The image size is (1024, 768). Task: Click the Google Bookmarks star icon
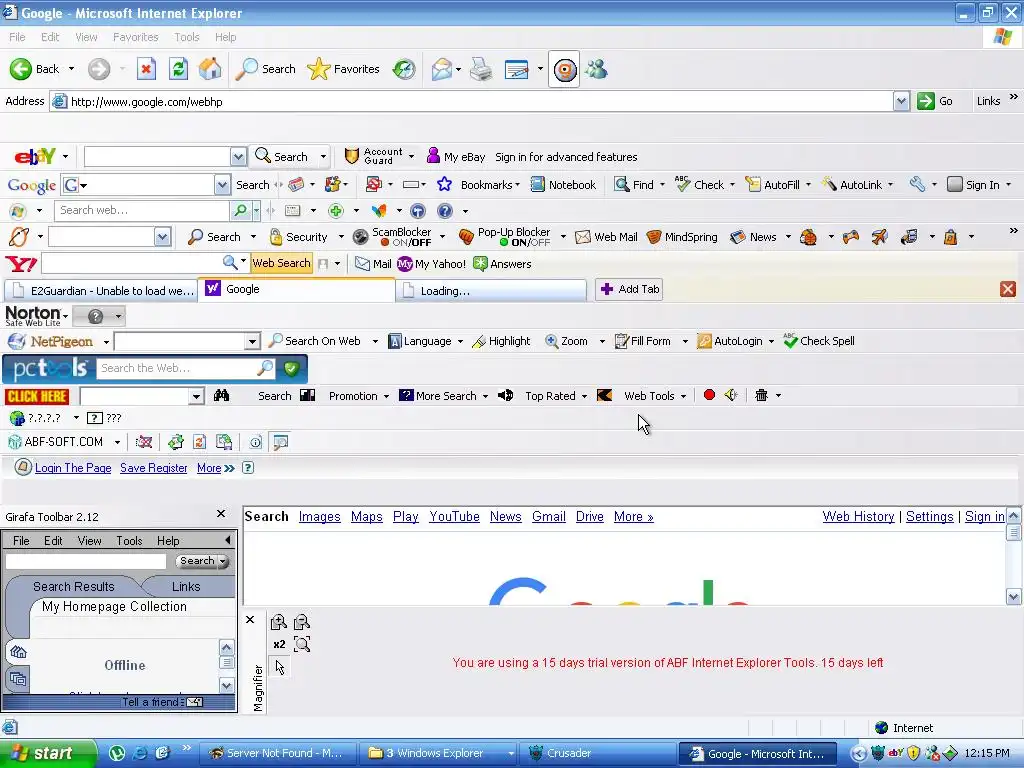coord(445,185)
